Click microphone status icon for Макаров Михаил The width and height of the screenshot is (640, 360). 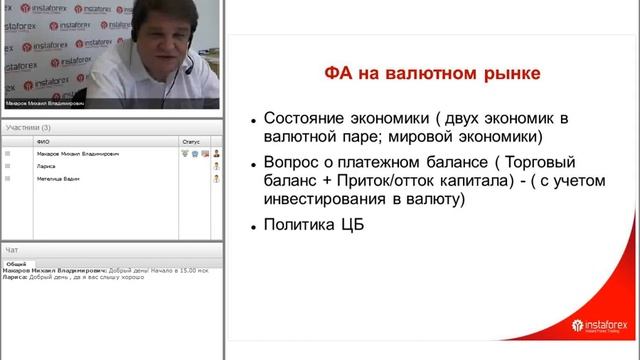pyautogui.click(x=185, y=153)
